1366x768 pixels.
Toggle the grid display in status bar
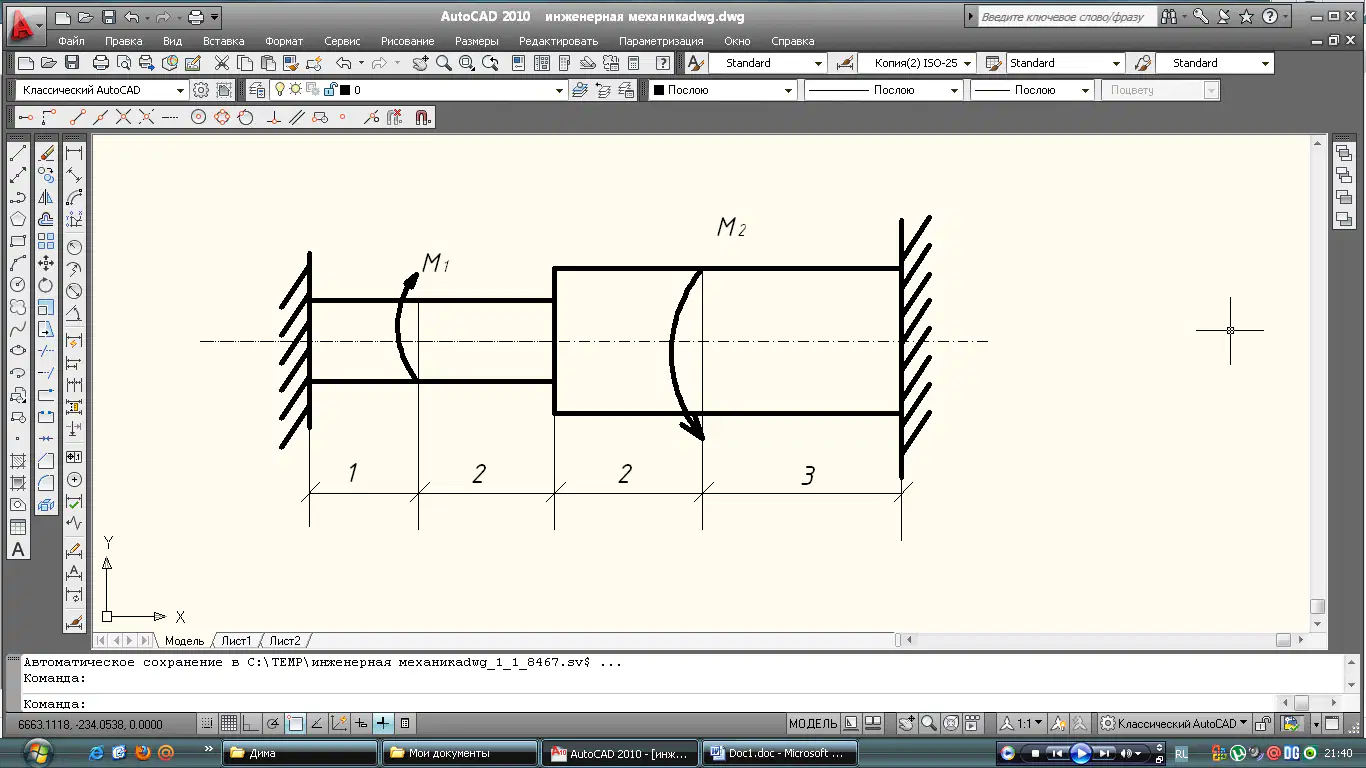228,723
